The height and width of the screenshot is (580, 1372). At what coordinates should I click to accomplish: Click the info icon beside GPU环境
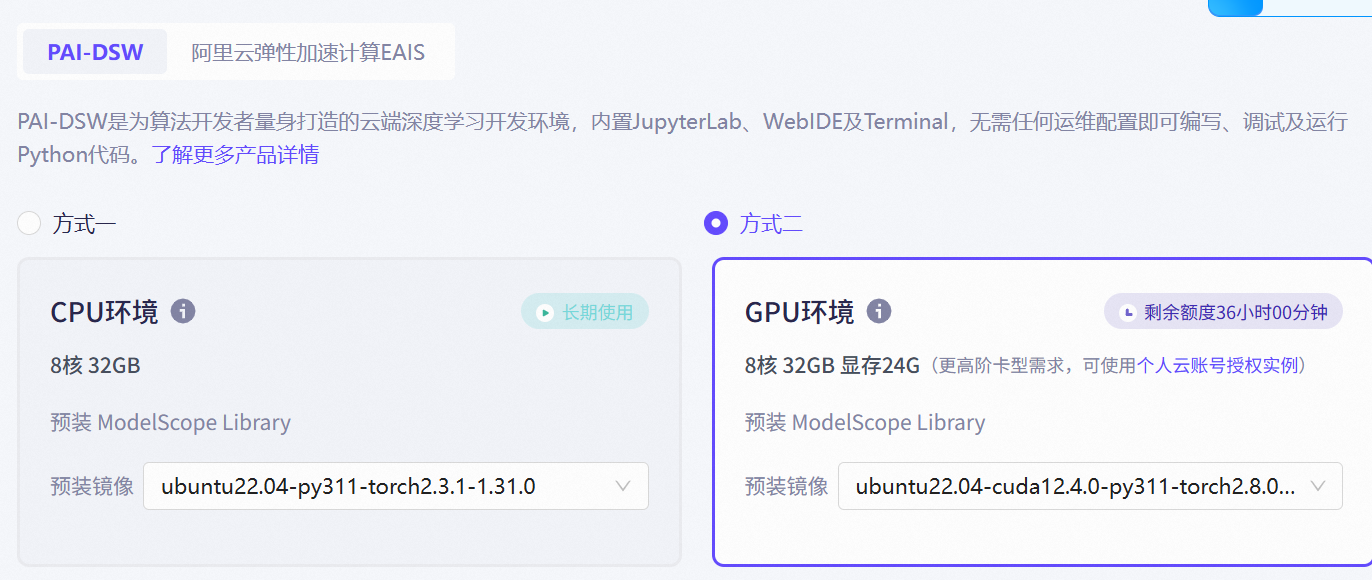point(879,311)
